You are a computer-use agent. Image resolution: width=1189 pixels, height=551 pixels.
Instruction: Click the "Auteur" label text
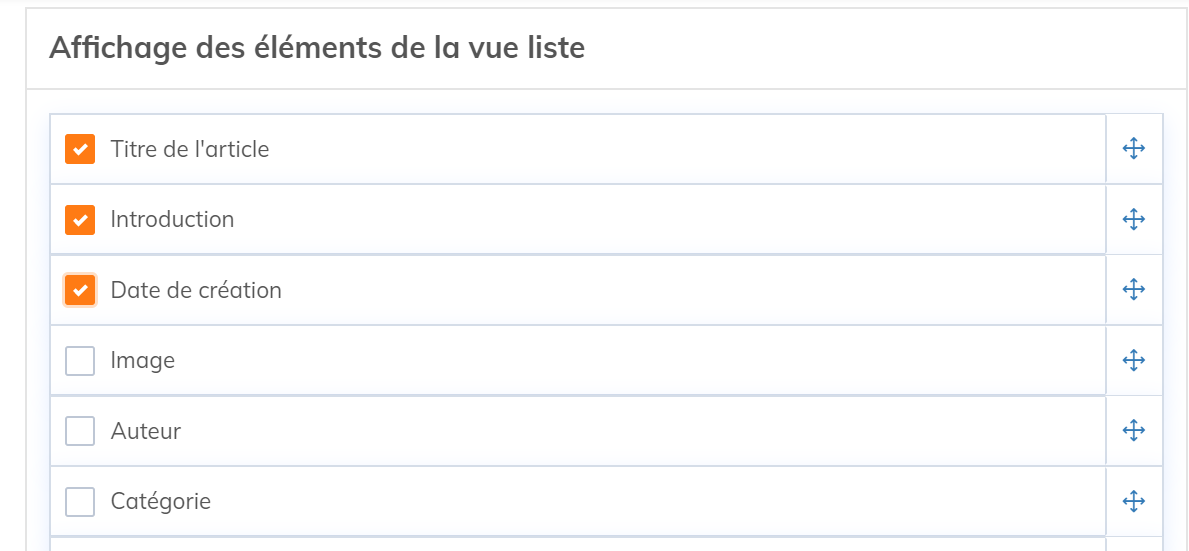pos(146,431)
